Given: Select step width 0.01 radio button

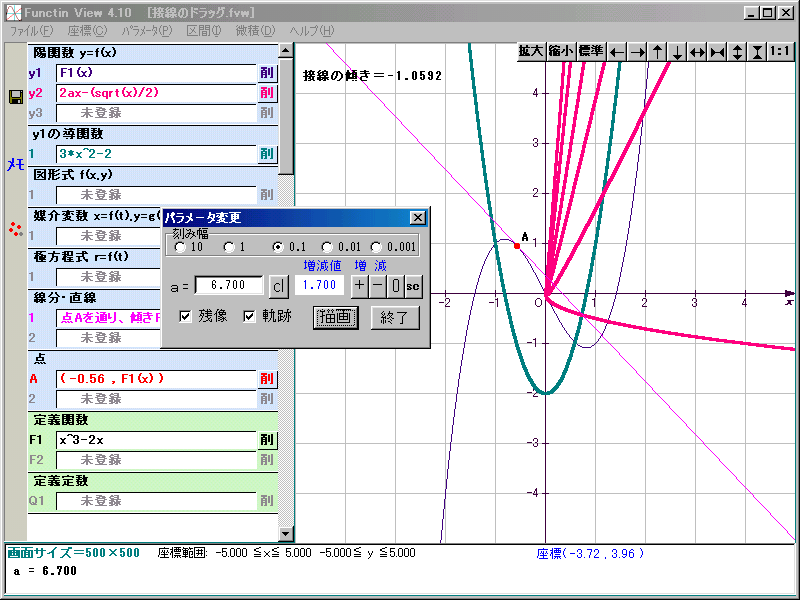Looking at the screenshot, I should 327,247.
